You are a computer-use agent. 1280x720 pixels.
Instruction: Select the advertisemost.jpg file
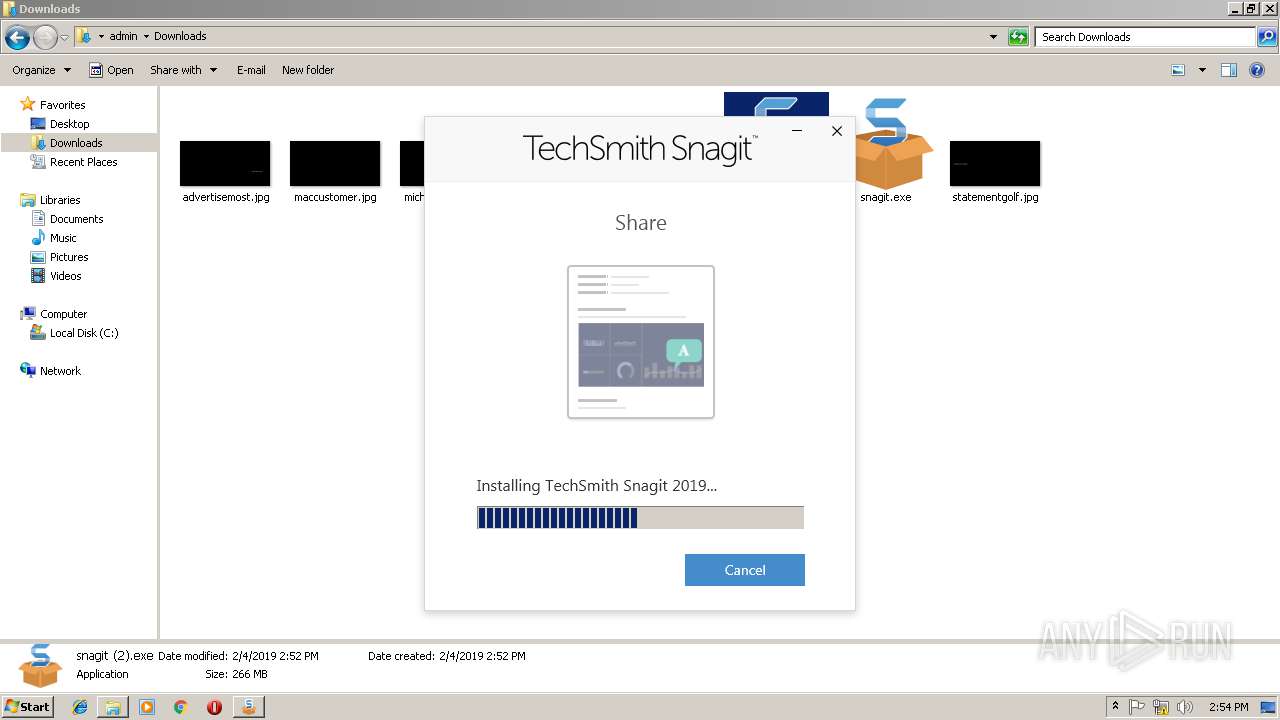pos(225,172)
